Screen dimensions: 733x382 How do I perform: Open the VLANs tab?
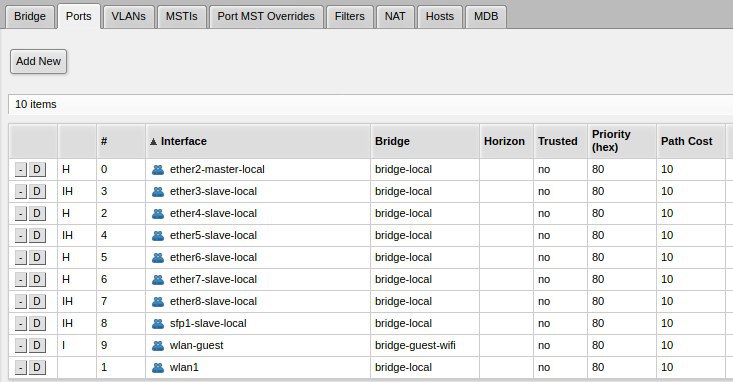point(129,16)
